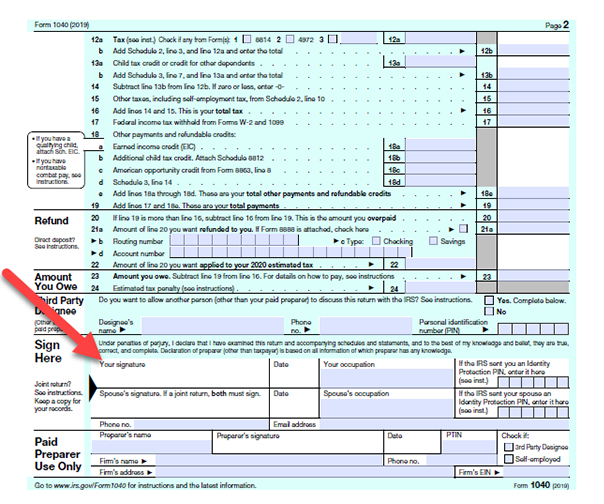Click the Designee's name field
This screenshot has width=604, height=504.
[x=212, y=326]
